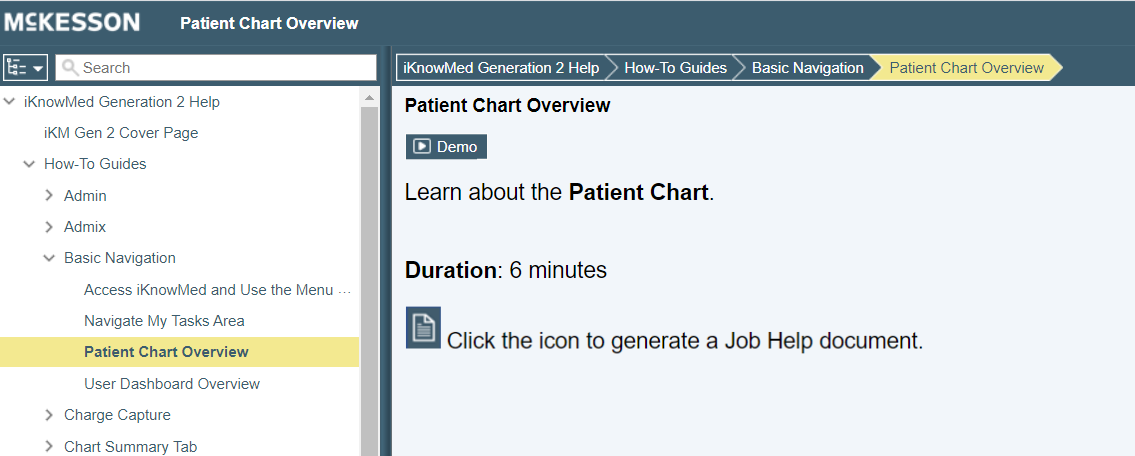Open Navigate My Tasks Area topic
The width and height of the screenshot is (1135, 456).
164,321
